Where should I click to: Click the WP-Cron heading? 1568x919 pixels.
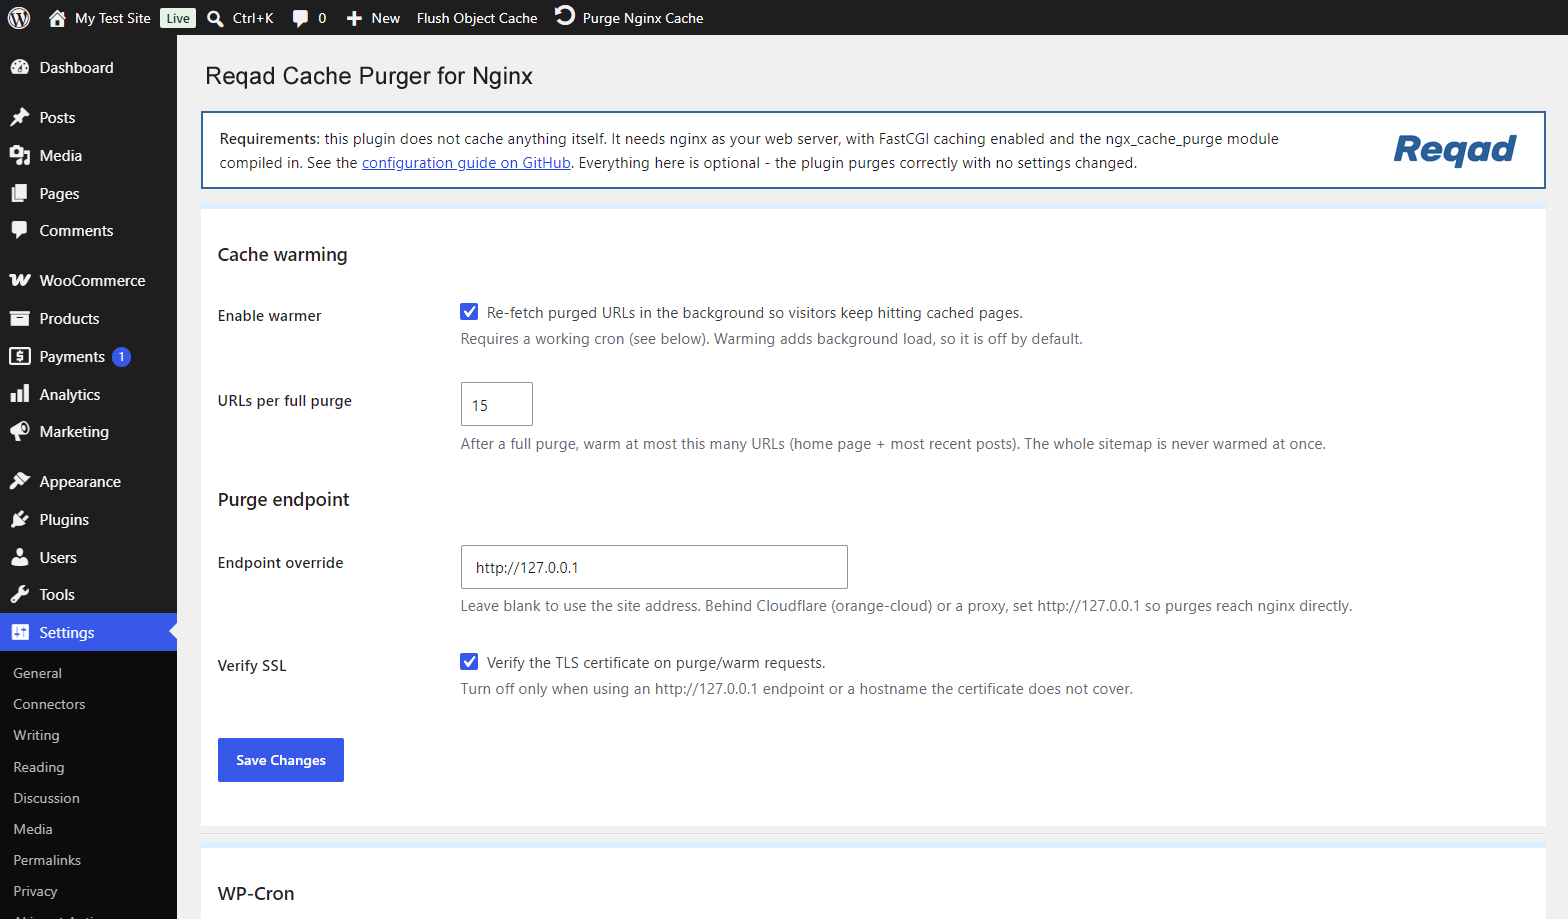pos(256,894)
